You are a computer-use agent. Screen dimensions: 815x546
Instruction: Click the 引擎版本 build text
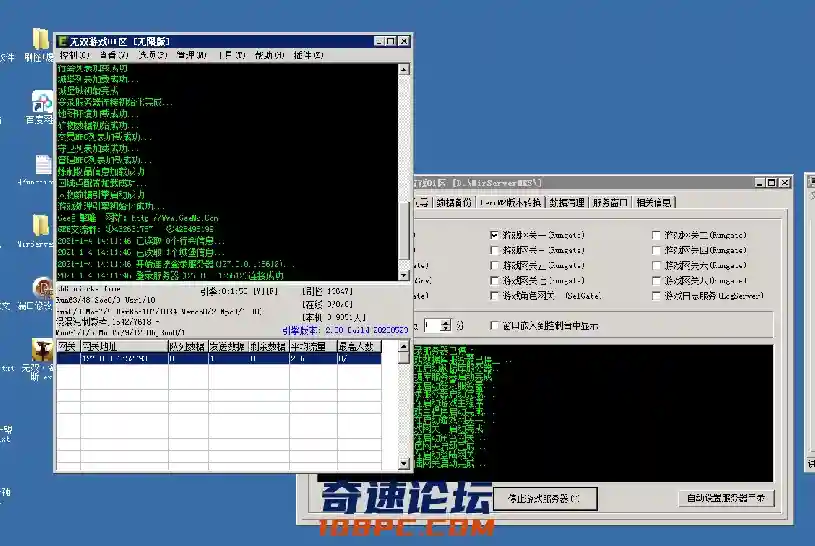click(x=346, y=330)
